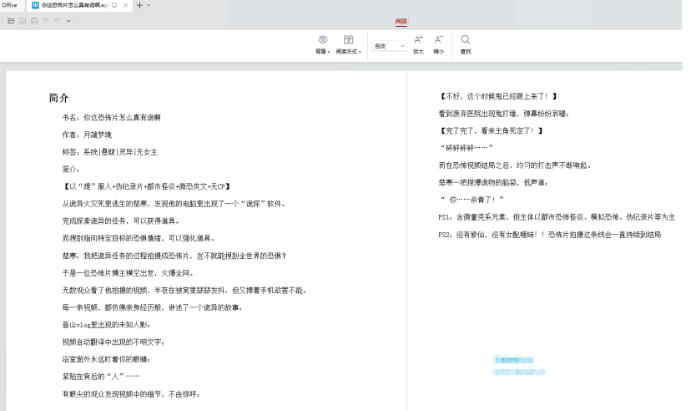Click the save icon in quick toolbar

click(x=23, y=21)
